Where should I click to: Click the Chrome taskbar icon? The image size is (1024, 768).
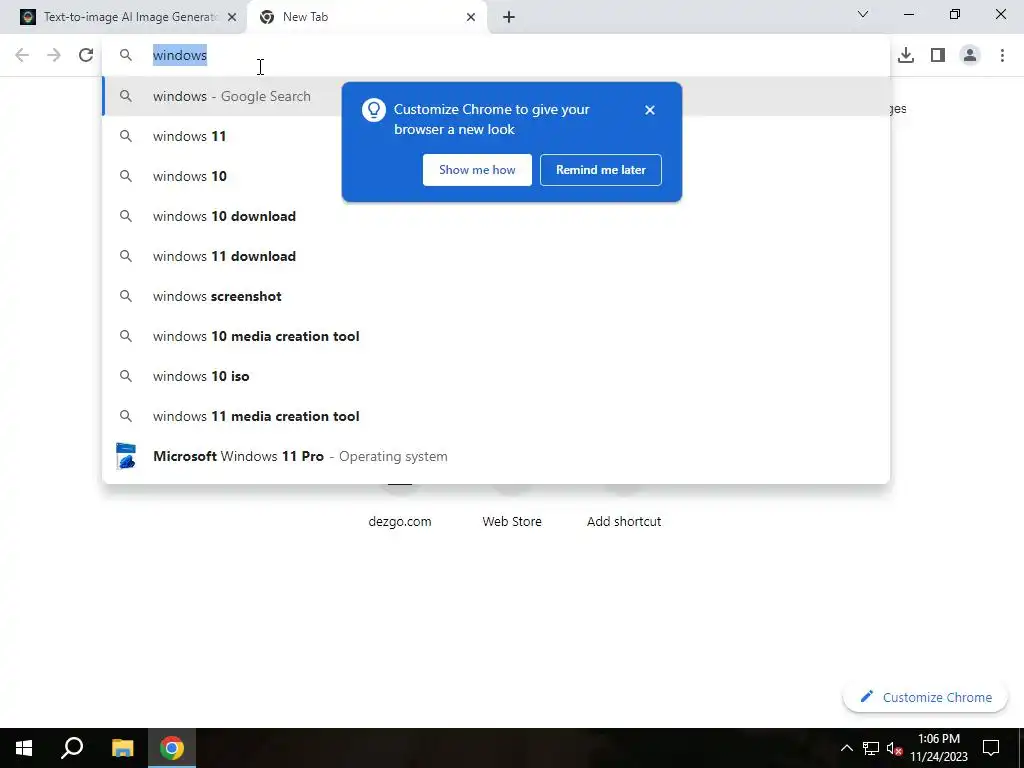172,748
